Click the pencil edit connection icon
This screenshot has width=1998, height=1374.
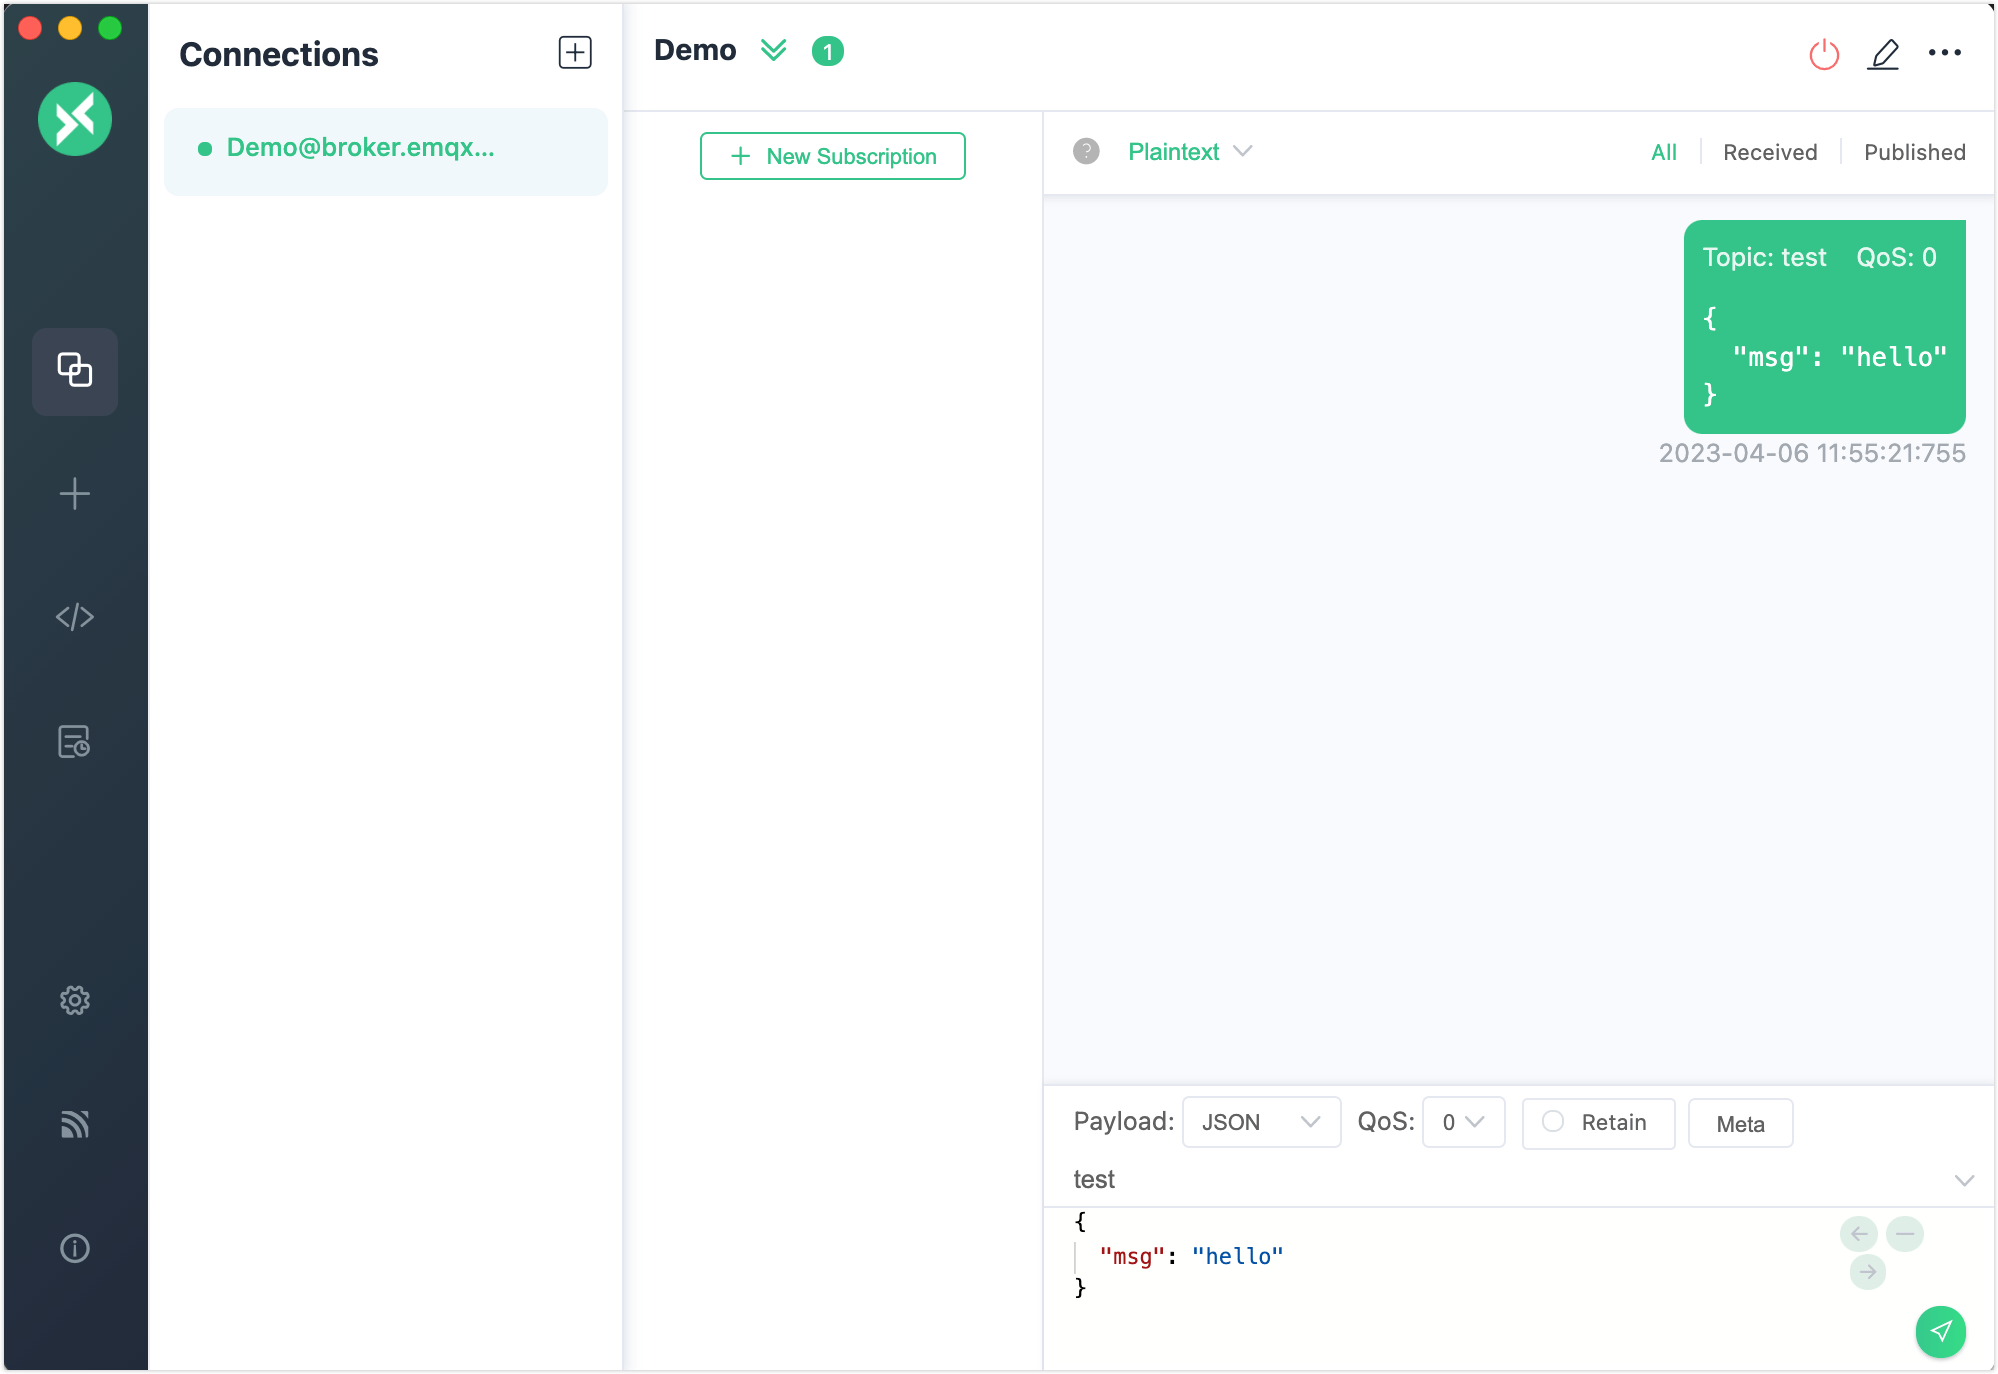[1883, 54]
